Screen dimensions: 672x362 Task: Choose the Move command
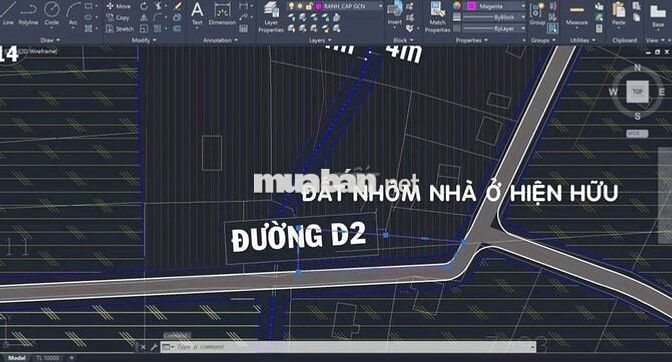click(x=119, y=6)
